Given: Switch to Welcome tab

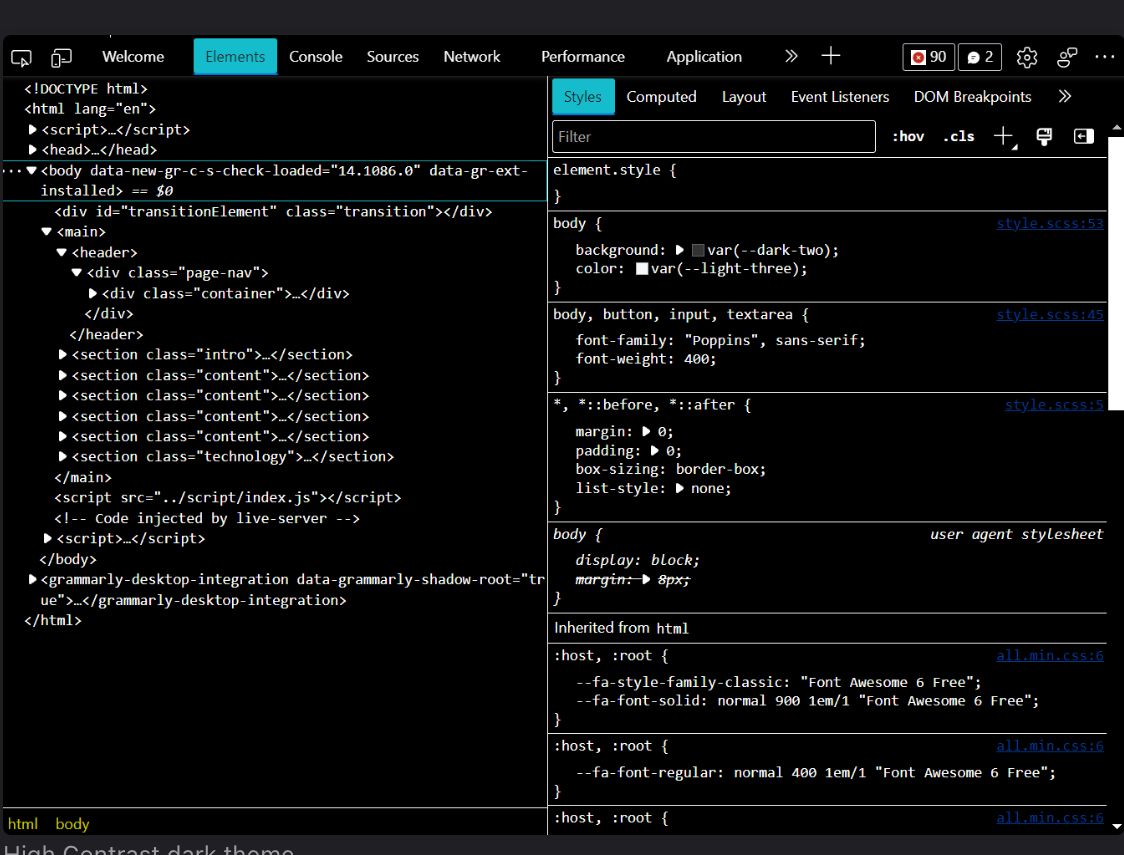Looking at the screenshot, I should coord(133,57).
